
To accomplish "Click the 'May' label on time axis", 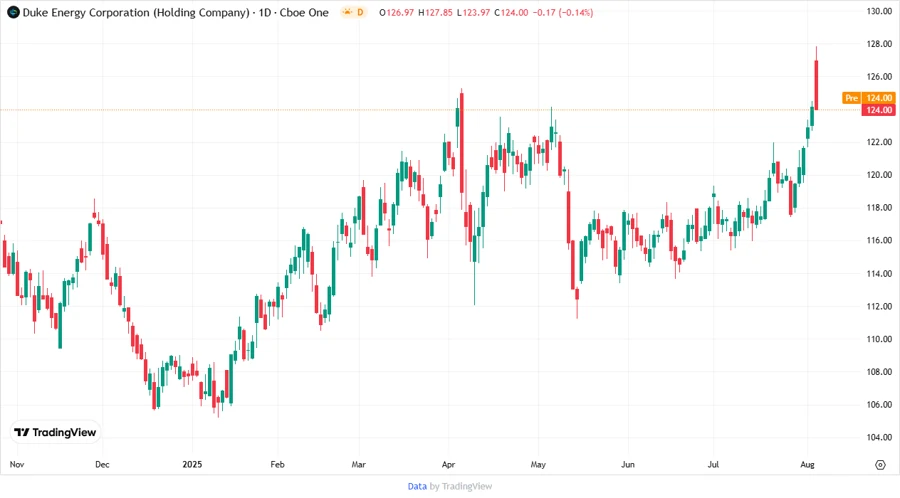I will [538, 464].
